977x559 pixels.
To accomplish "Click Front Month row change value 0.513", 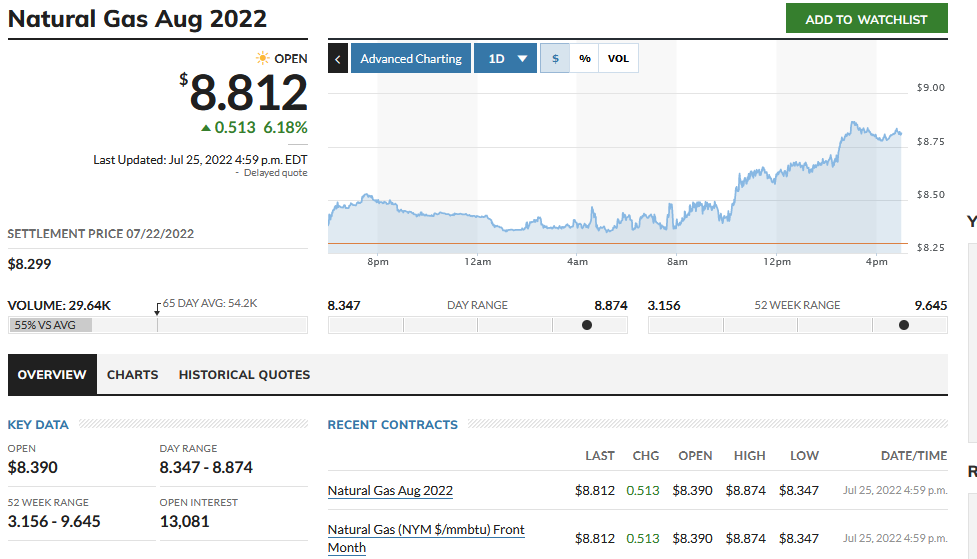I will (642, 538).
